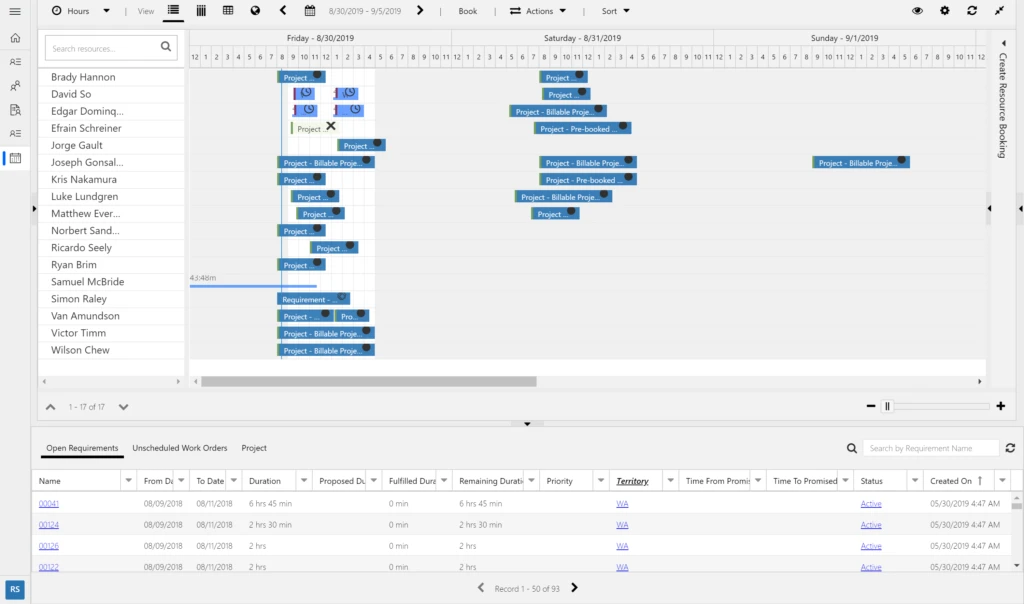Image resolution: width=1024 pixels, height=604 pixels.
Task: Open requirement 00041 link
Action: tap(49, 503)
